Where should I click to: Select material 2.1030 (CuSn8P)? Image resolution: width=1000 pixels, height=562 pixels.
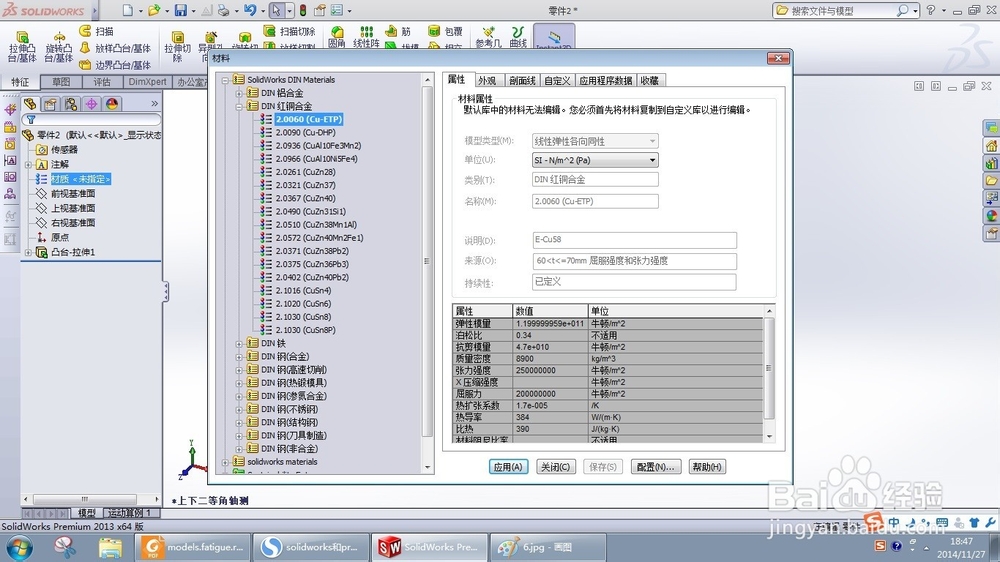[305, 330]
